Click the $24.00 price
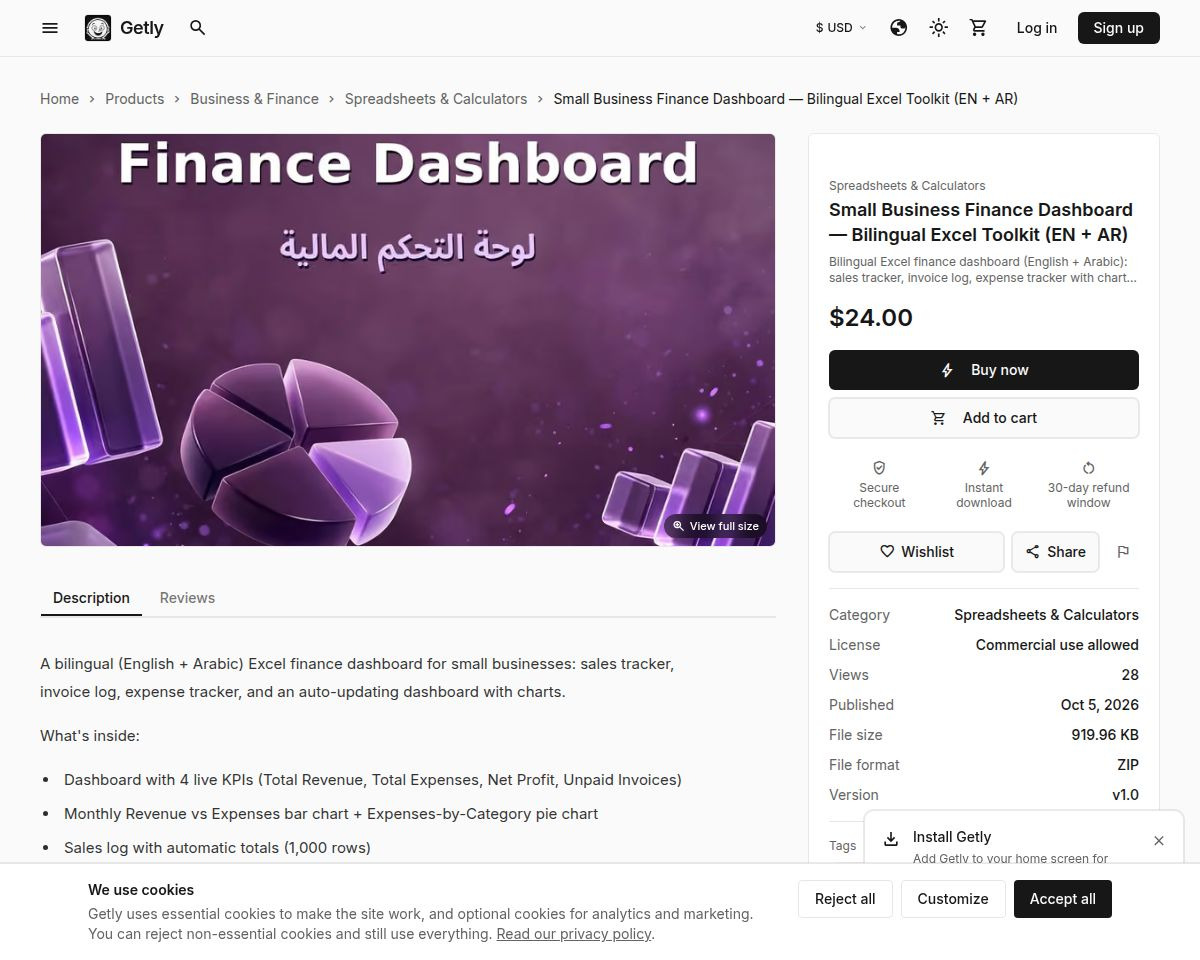Screen dimensions: 1200x960 871,318
